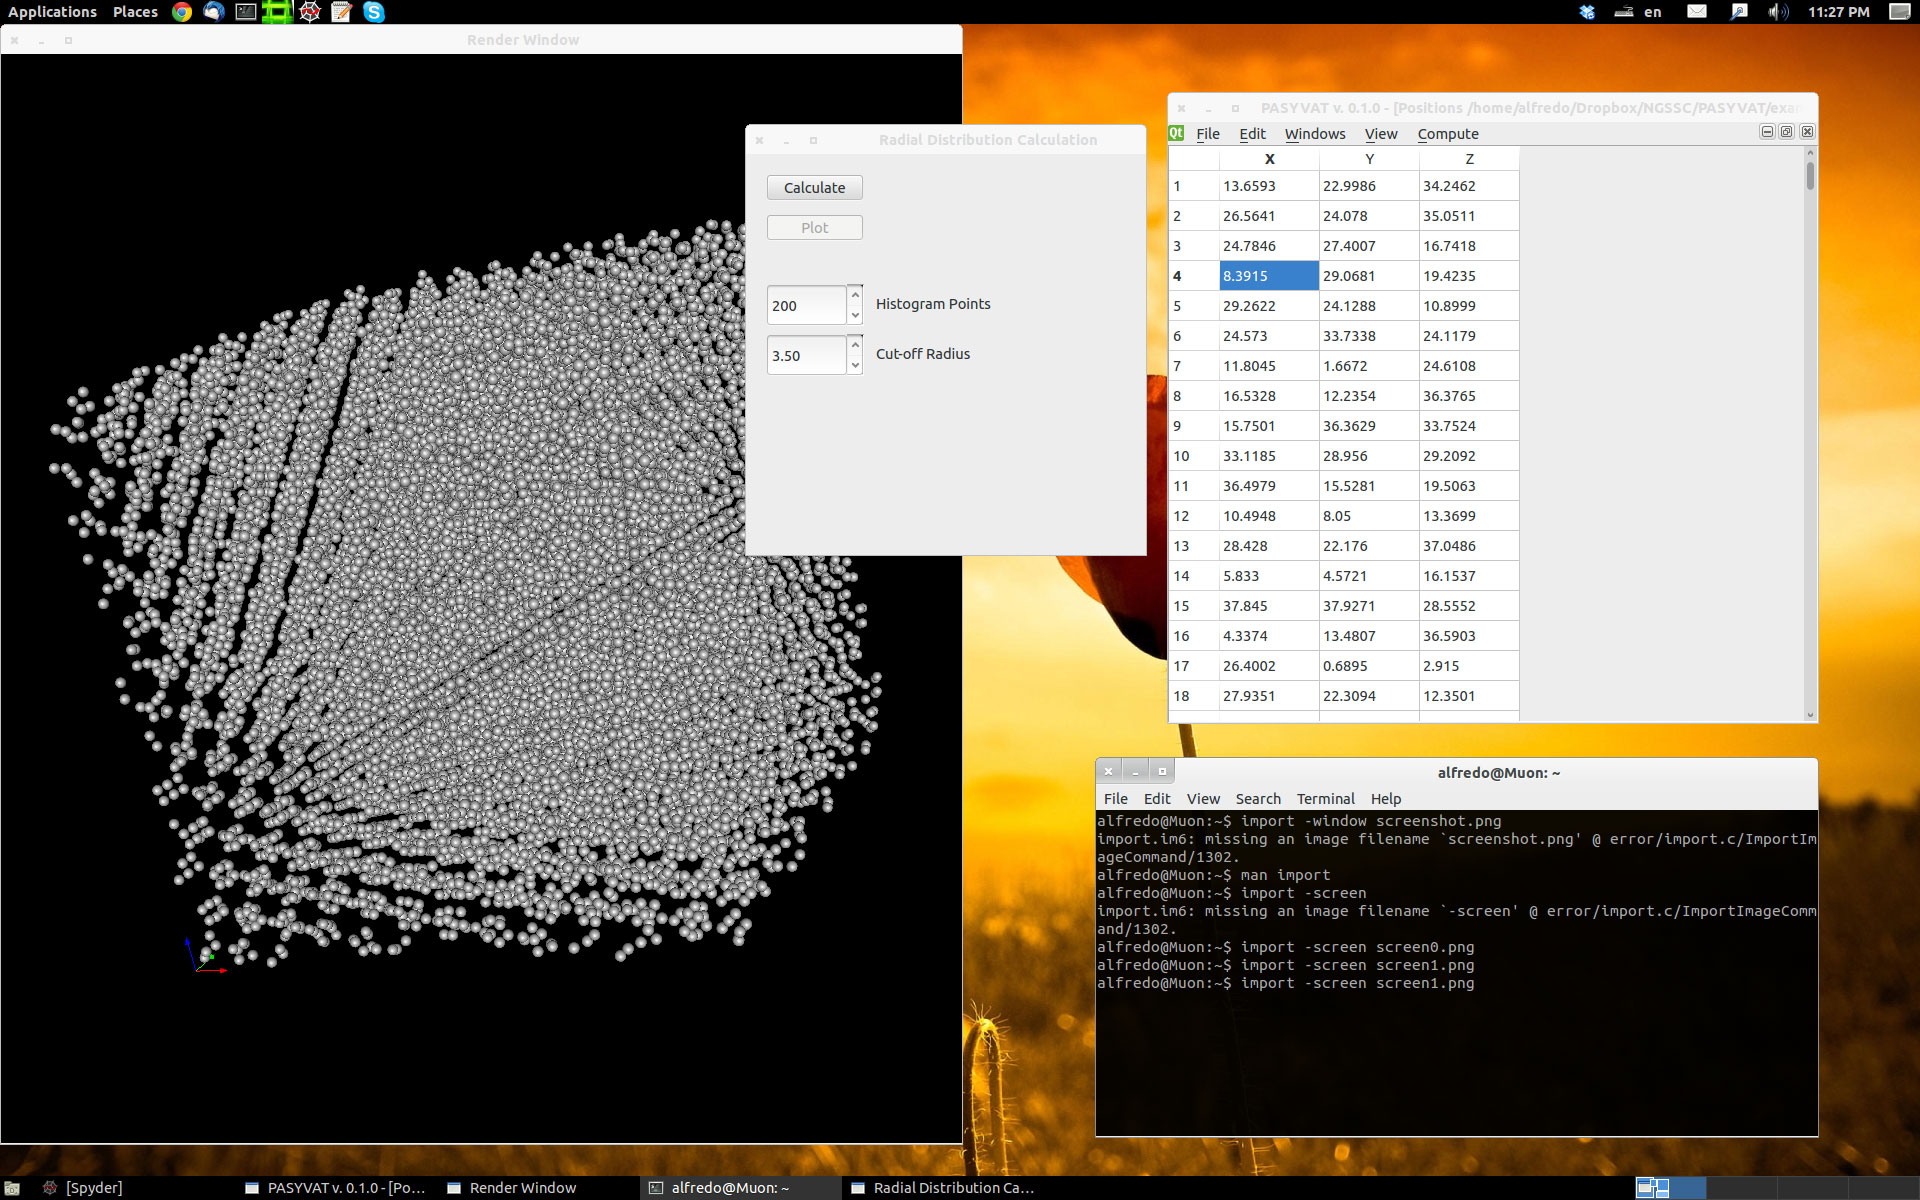Viewport: 1920px width, 1200px height.
Task: Open the Terminal menu in terminal window
Action: (x=1325, y=799)
